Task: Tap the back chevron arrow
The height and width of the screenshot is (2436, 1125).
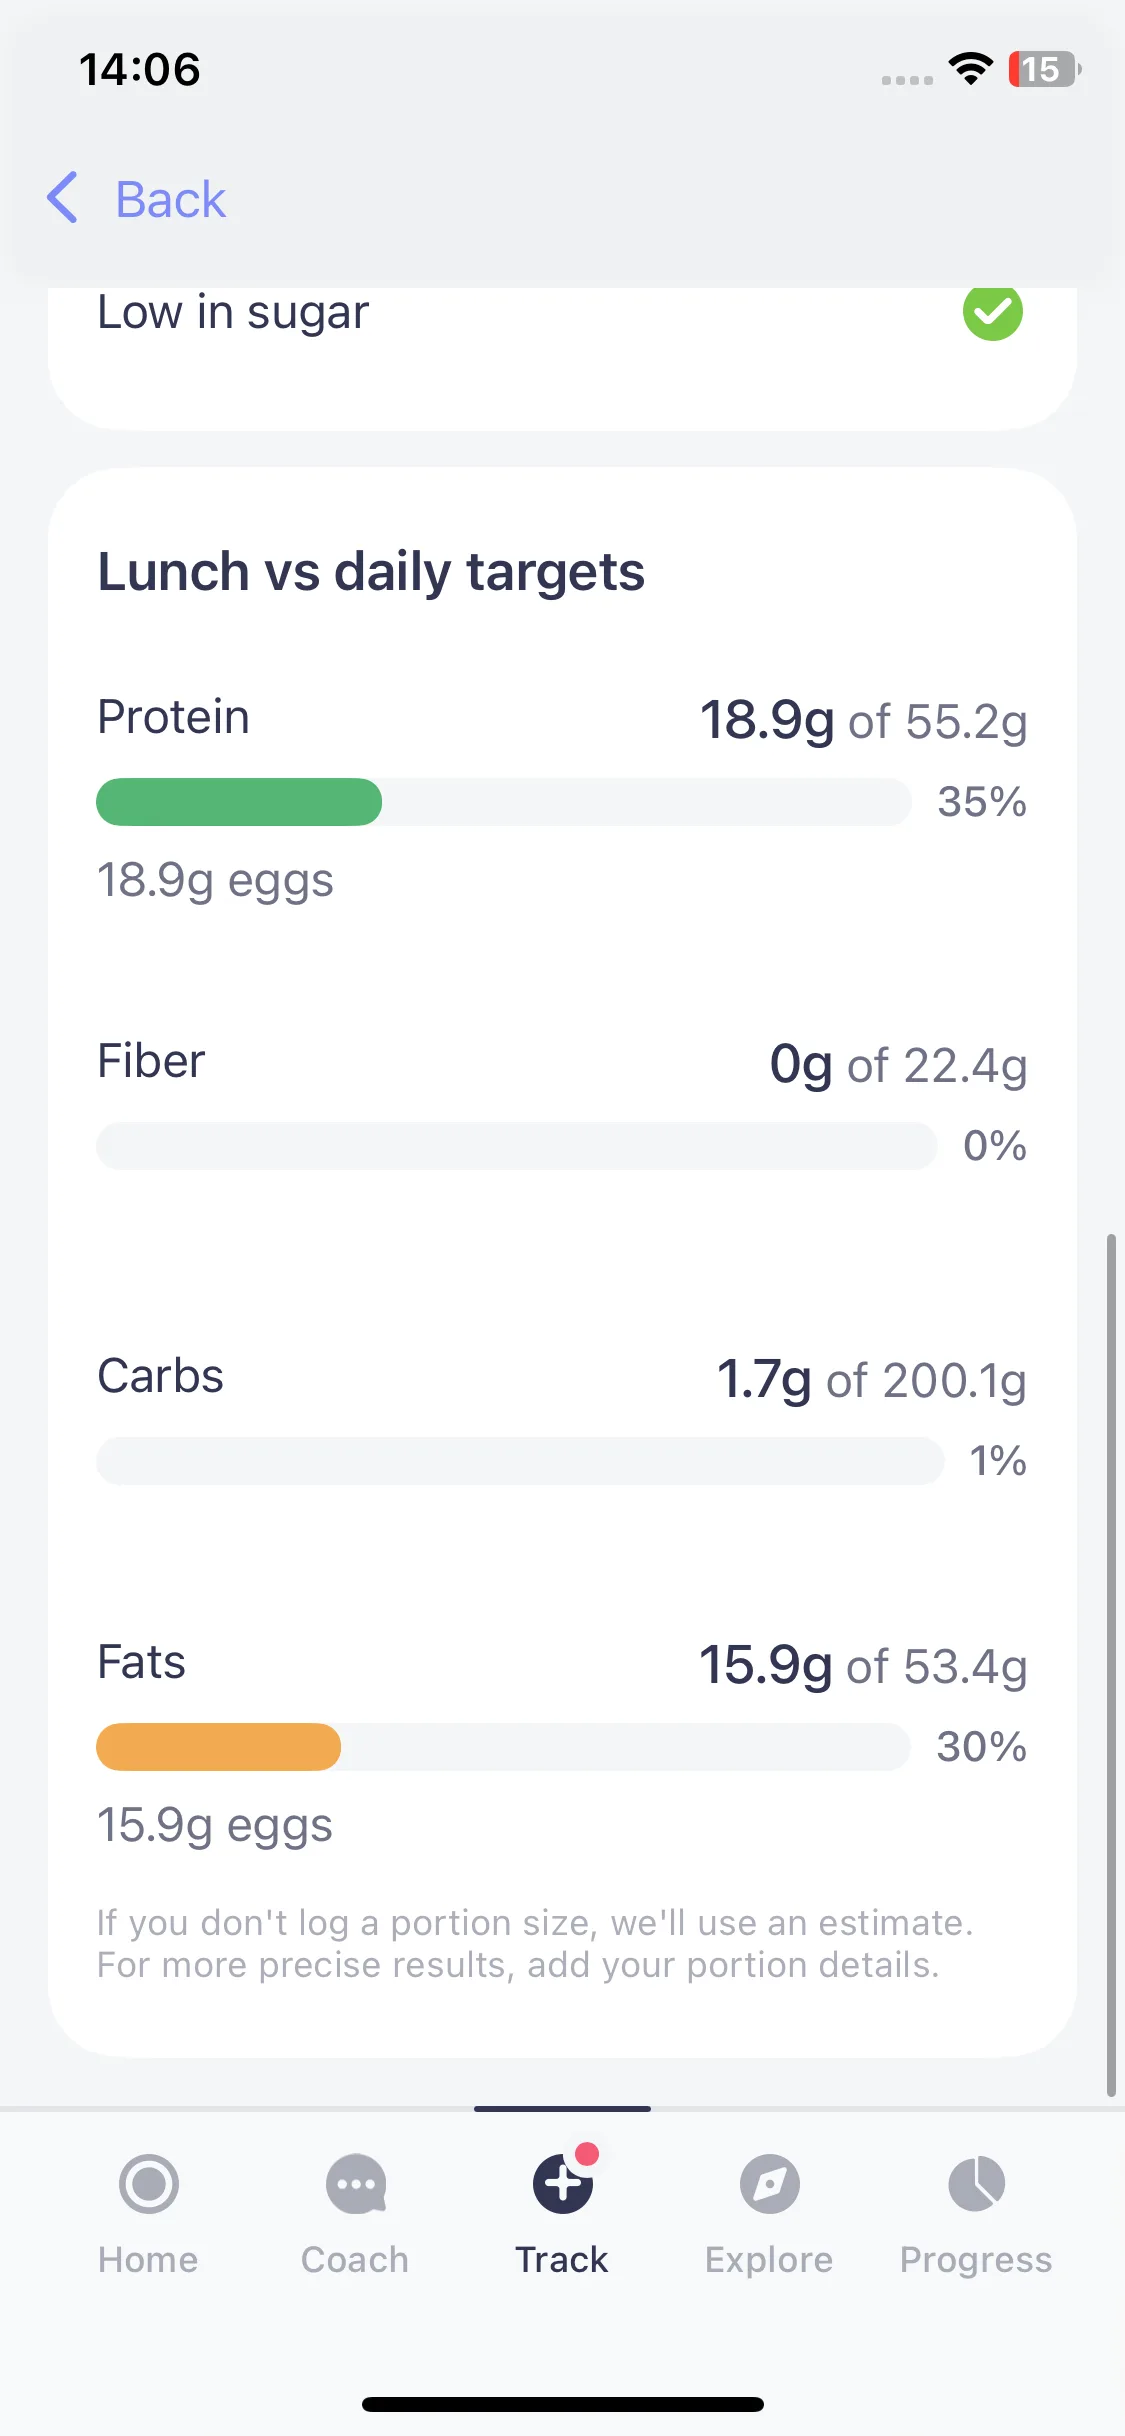Action: [x=63, y=198]
